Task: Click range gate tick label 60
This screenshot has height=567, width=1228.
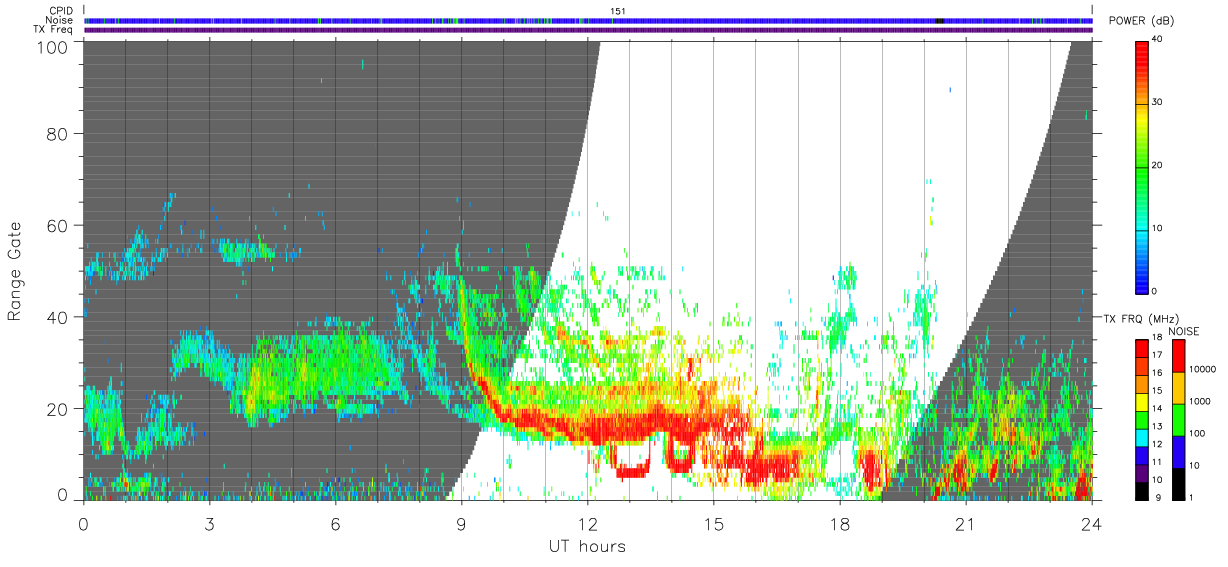Action: pyautogui.click(x=57, y=226)
